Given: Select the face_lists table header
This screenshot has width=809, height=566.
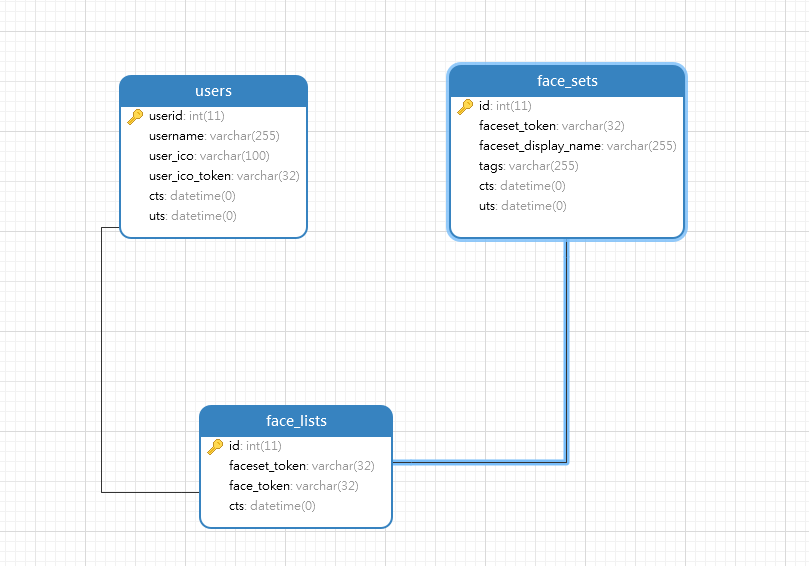Looking at the screenshot, I should point(296,421).
